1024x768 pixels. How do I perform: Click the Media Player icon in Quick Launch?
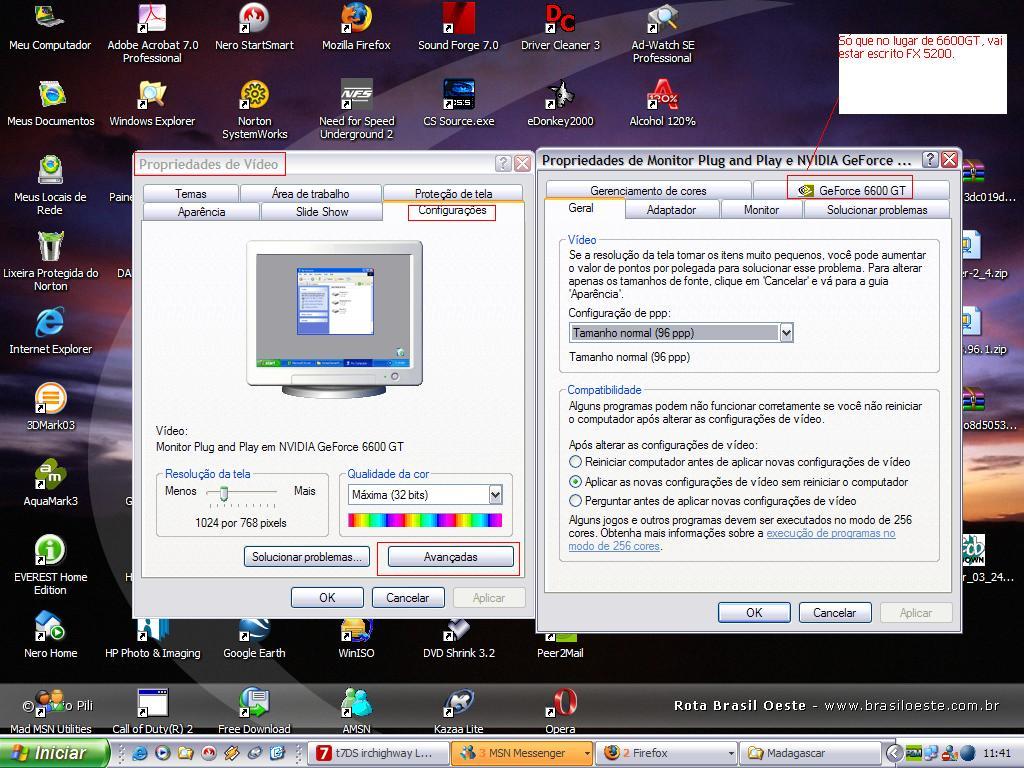163,753
